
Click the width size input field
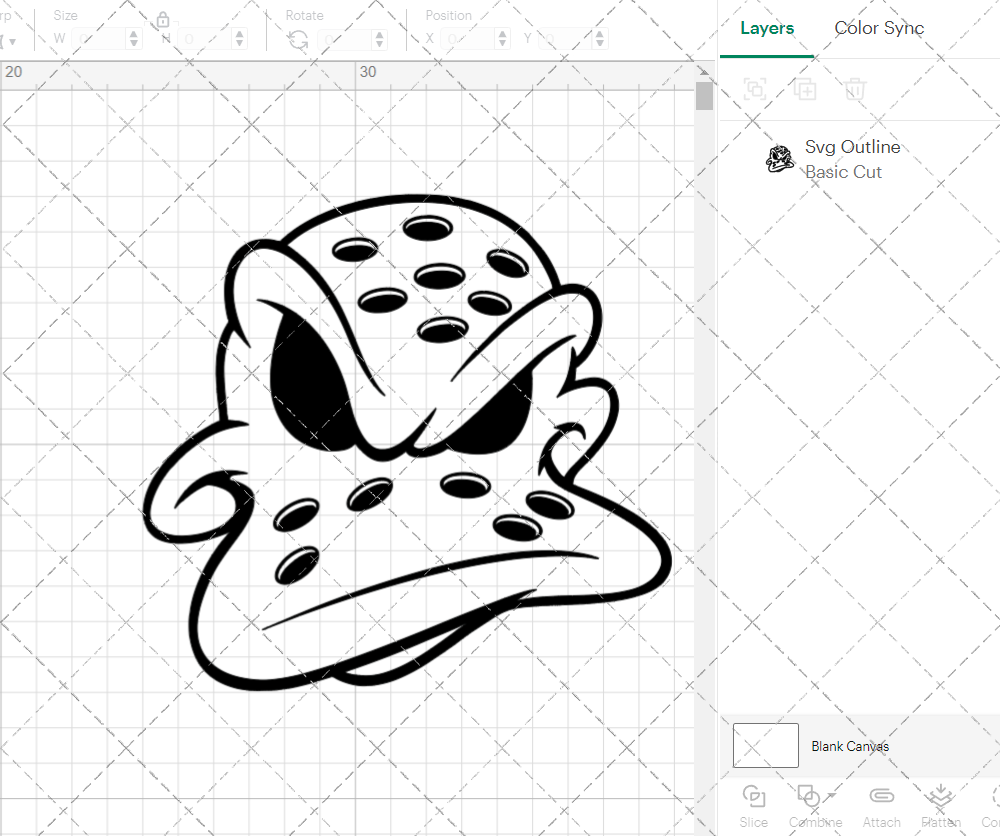point(99,39)
